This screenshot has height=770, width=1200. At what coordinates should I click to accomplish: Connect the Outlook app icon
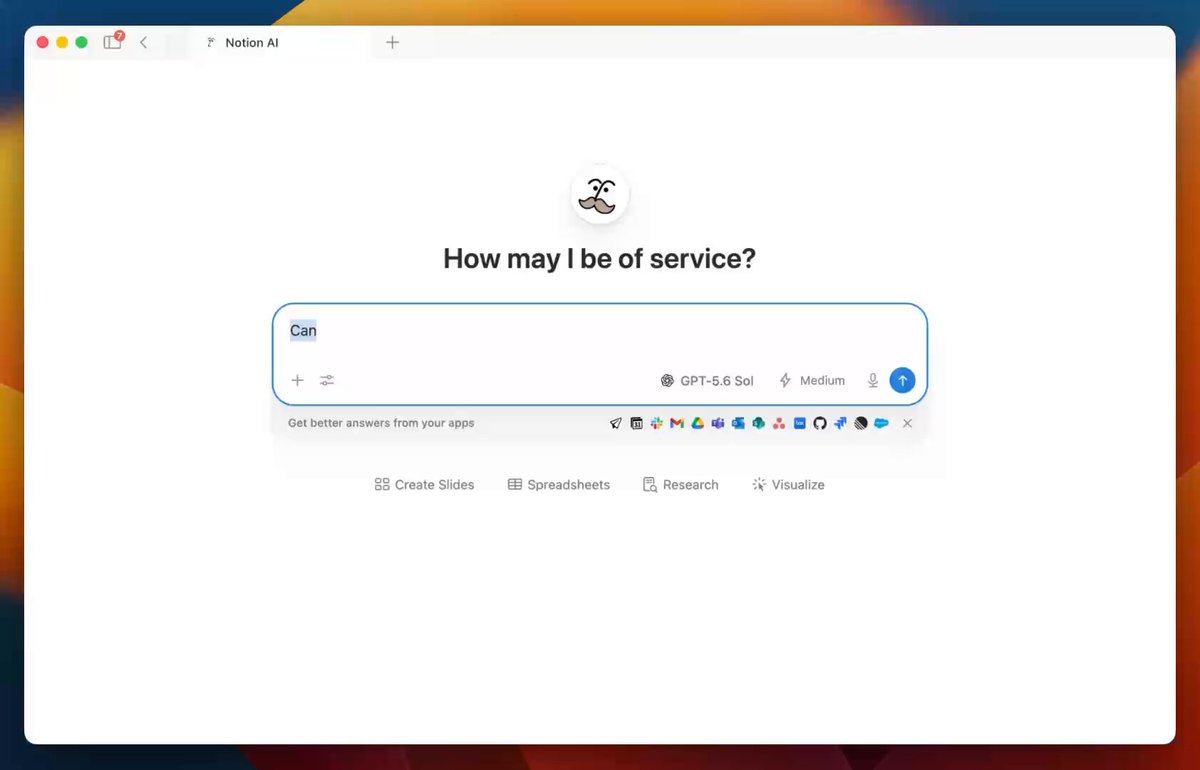(x=738, y=423)
